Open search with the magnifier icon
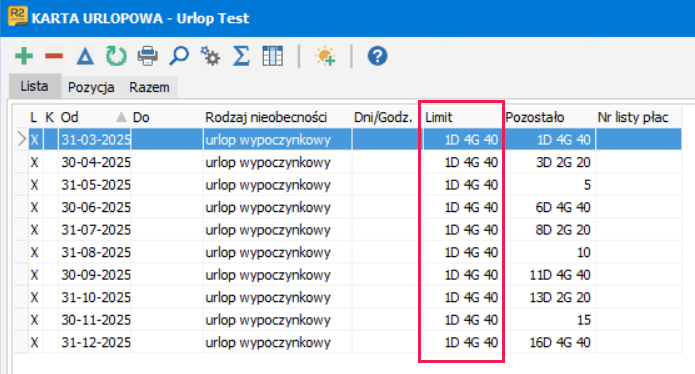This screenshot has height=374, width=695. click(179, 56)
